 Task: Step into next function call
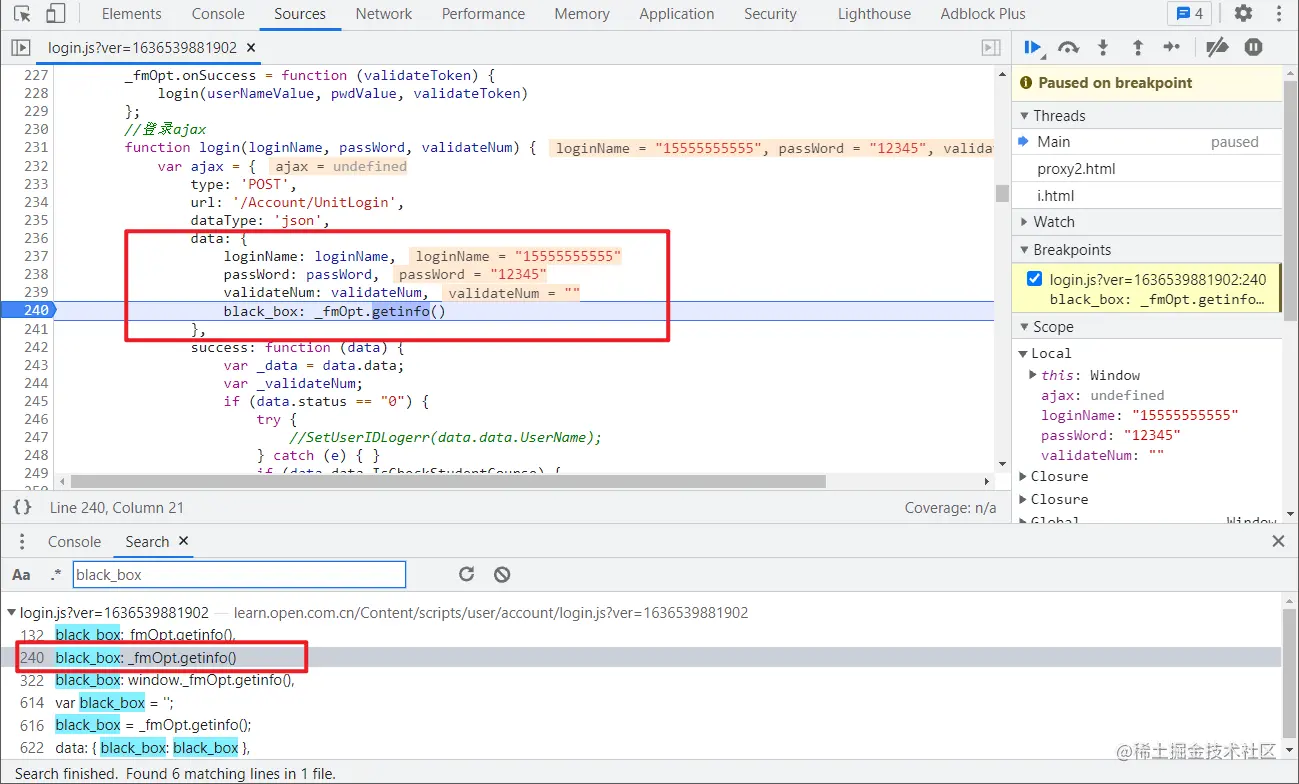tap(1103, 47)
